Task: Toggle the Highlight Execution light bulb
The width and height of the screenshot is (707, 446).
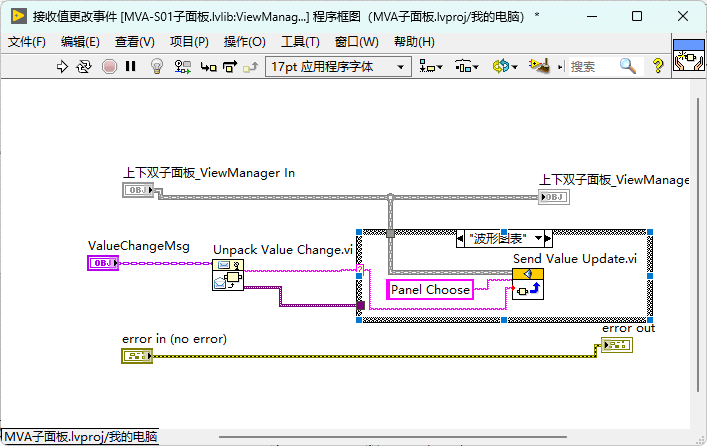Action: pyautogui.click(x=156, y=67)
